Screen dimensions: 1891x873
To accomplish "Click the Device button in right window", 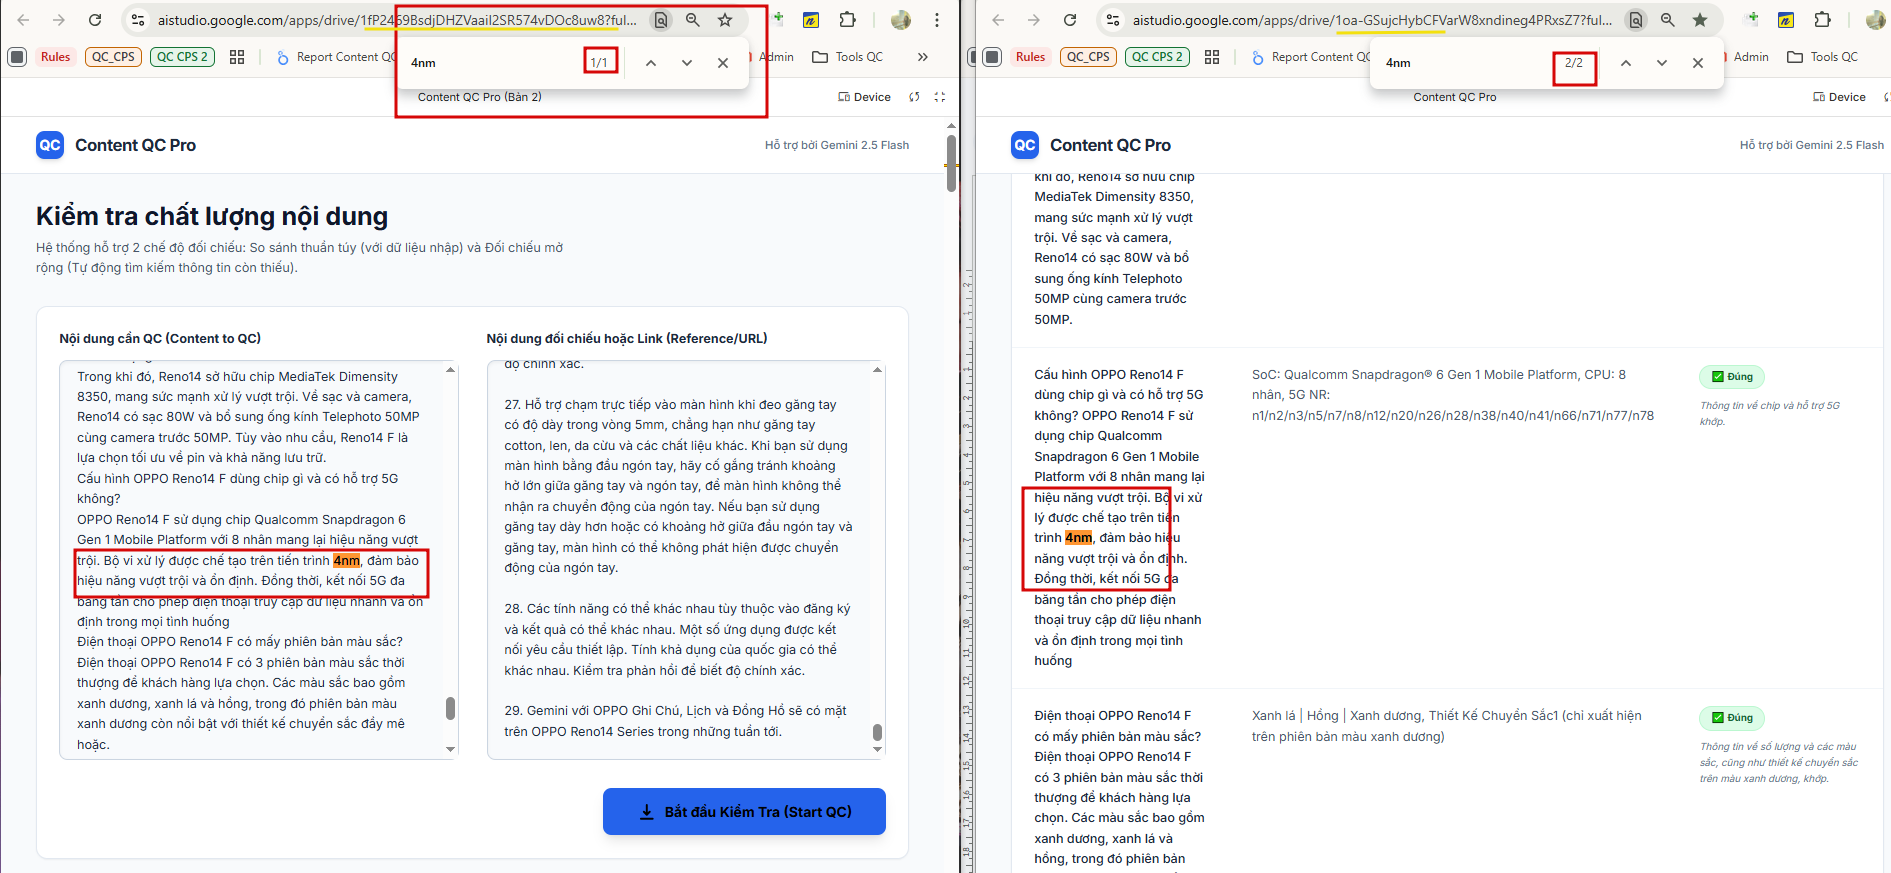I will [1839, 97].
